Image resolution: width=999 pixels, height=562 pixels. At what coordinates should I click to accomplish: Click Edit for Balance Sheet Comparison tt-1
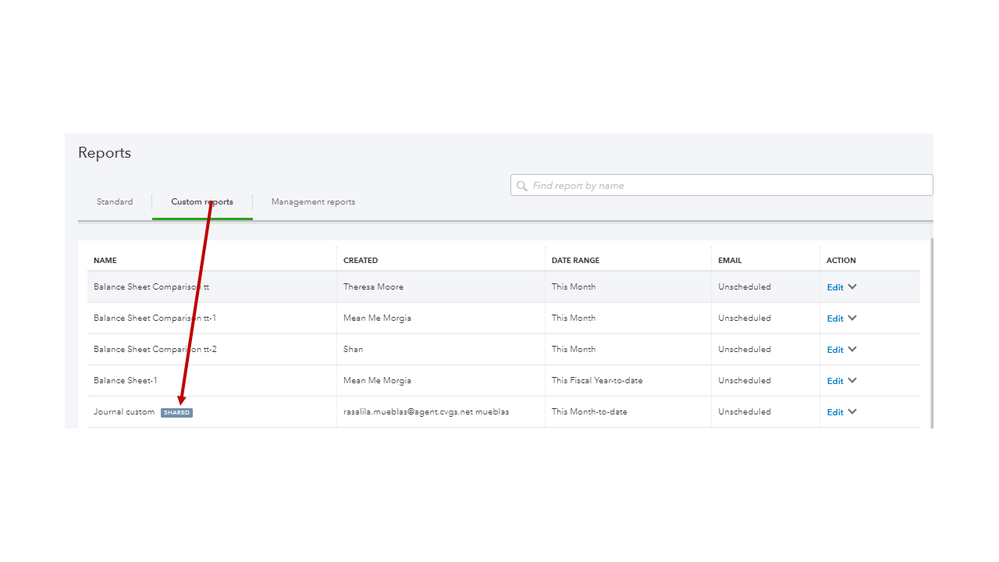click(835, 318)
